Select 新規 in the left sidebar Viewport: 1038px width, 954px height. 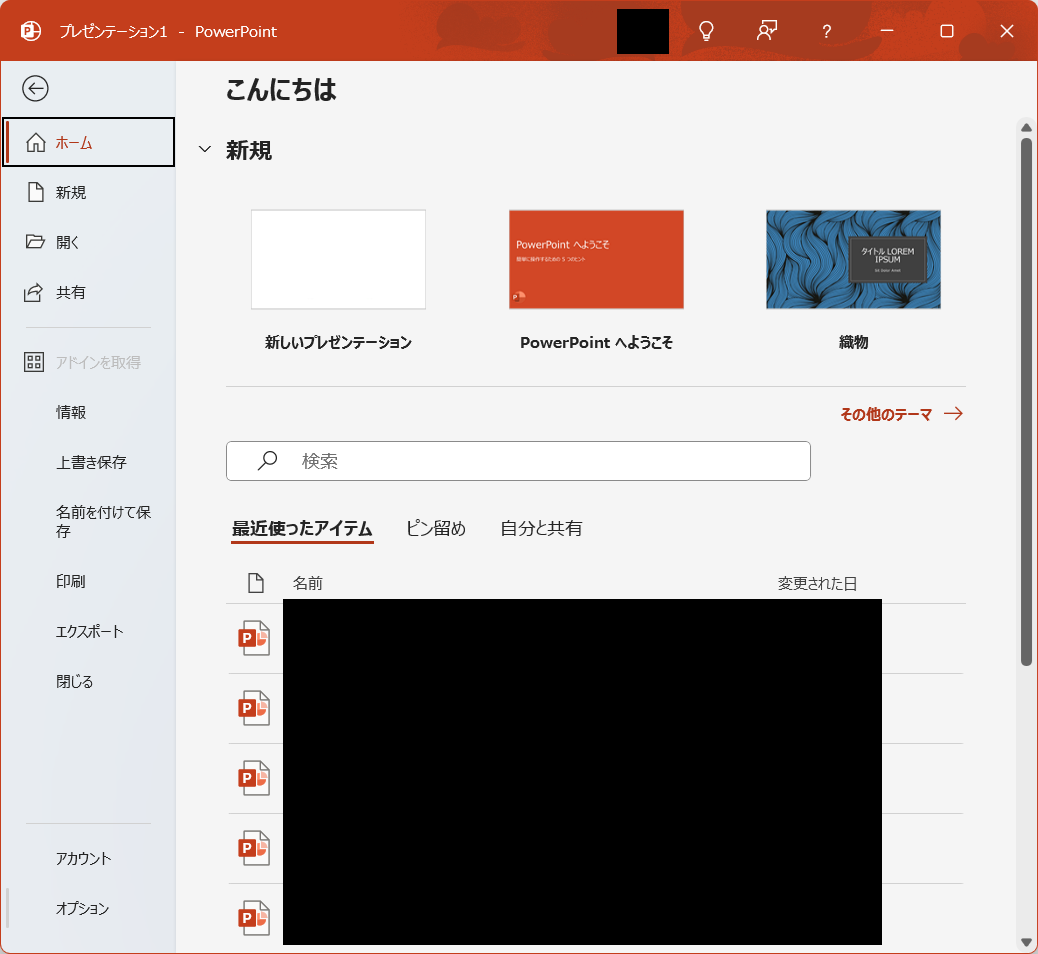coord(89,192)
